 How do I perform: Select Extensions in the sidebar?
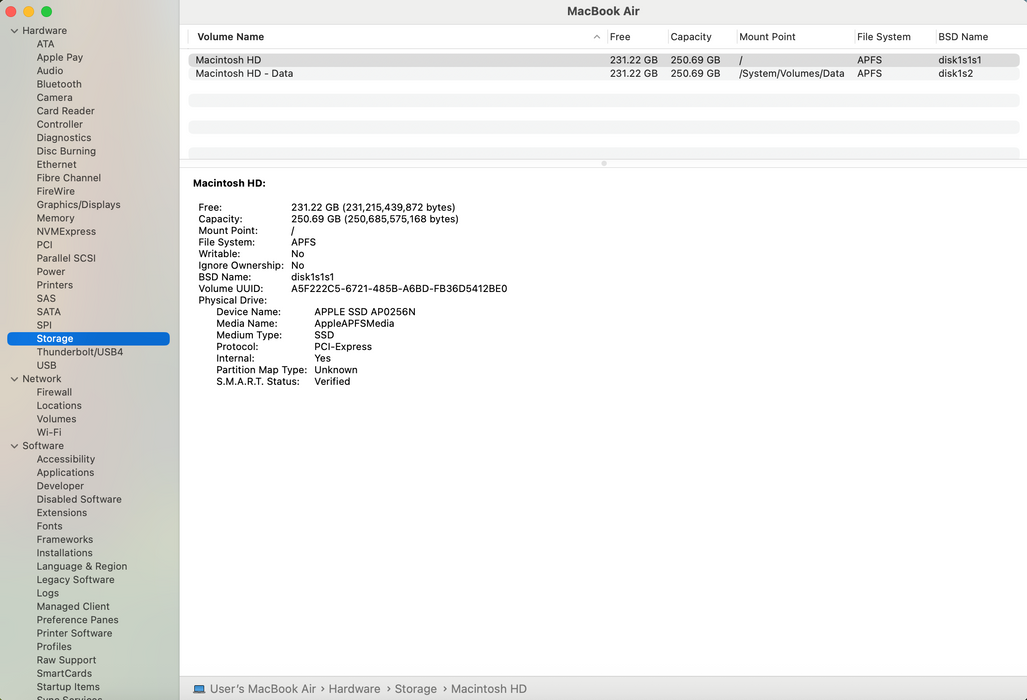point(62,513)
